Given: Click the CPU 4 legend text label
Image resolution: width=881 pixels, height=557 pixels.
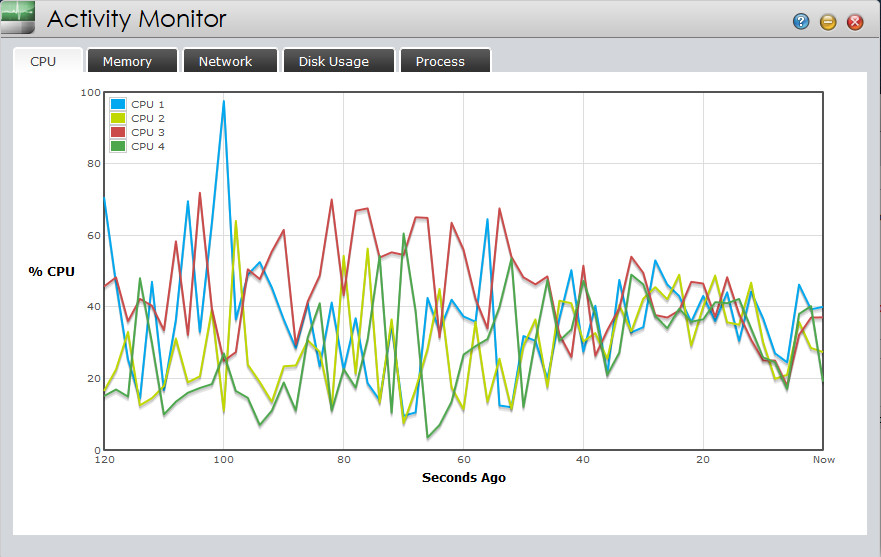Looking at the screenshot, I should (148, 146).
